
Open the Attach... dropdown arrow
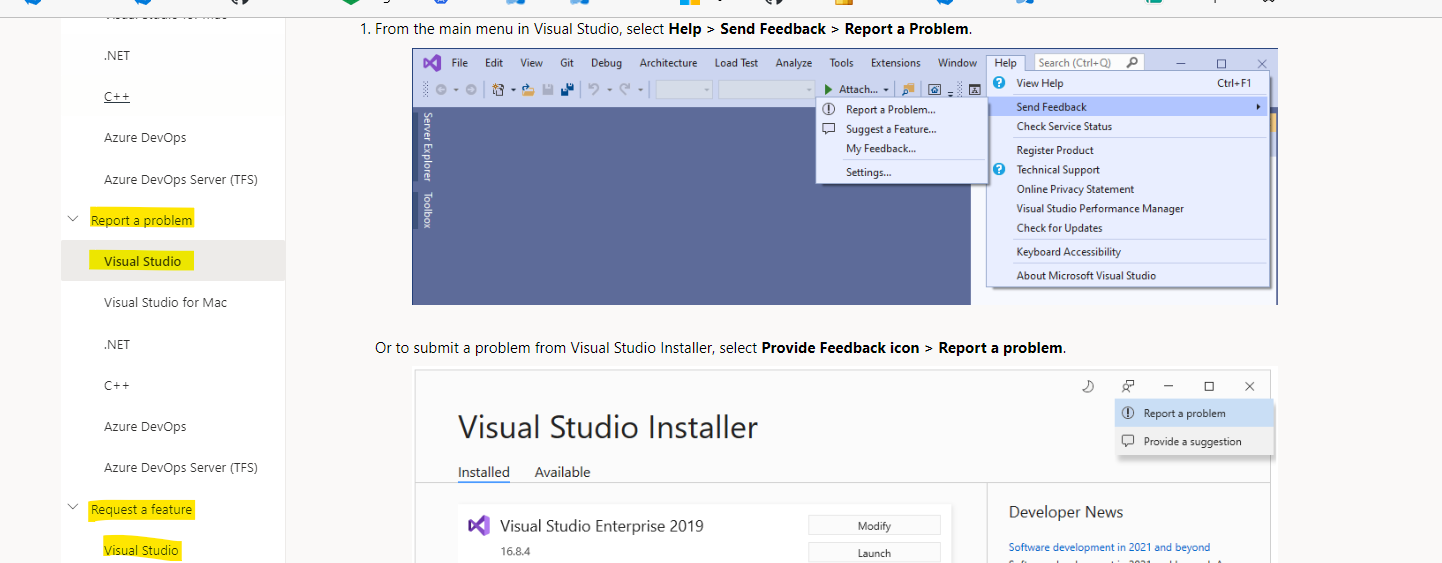886,90
